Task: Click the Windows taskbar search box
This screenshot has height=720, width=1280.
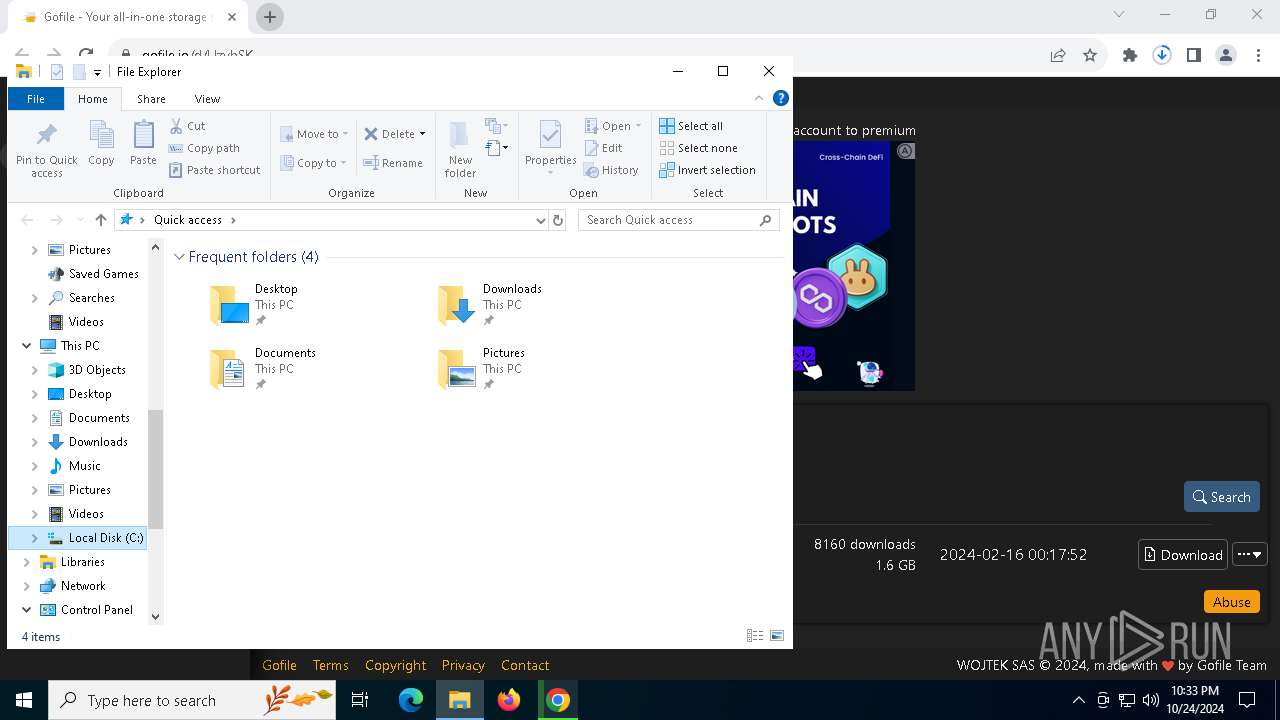Action: [192, 700]
